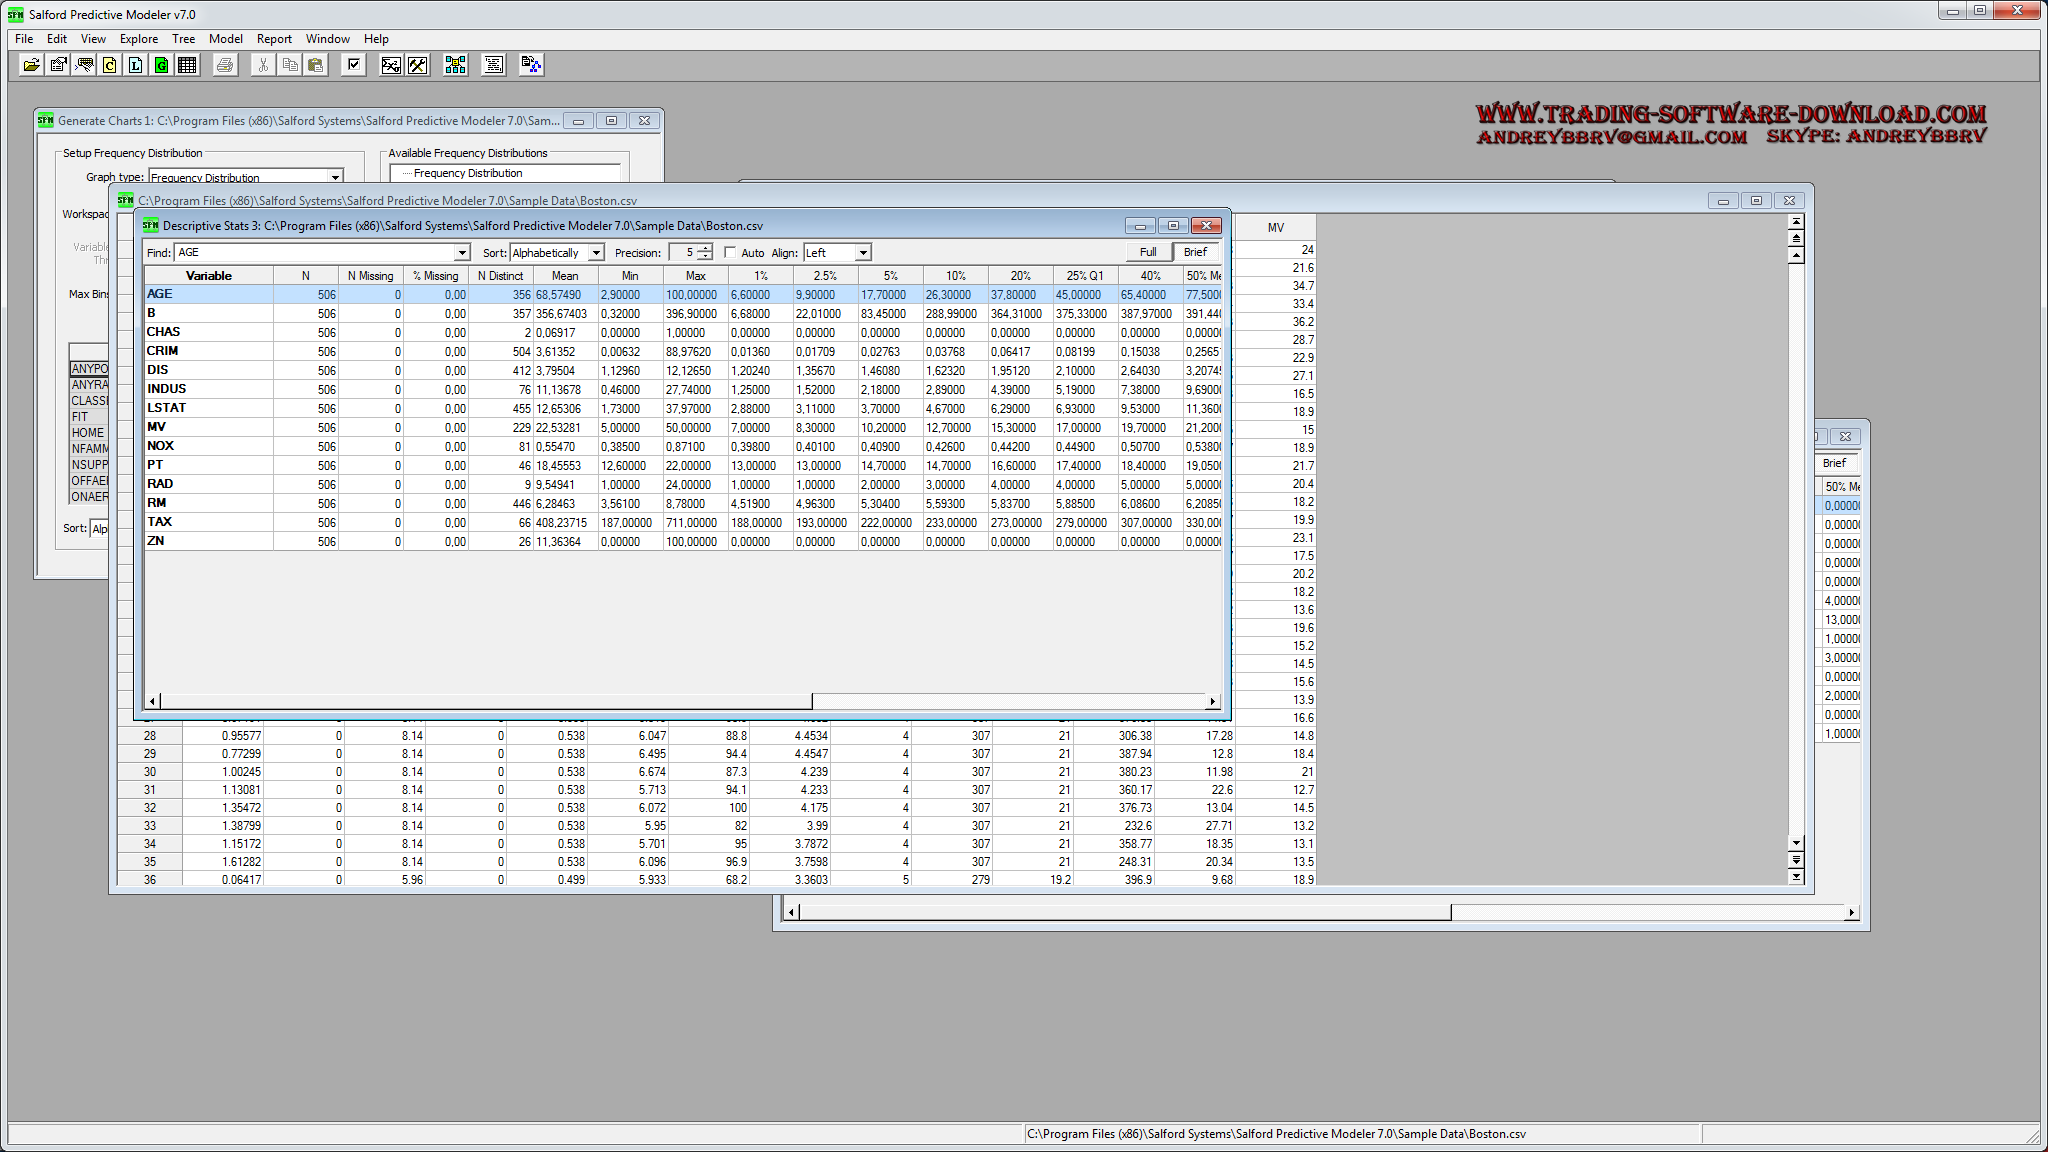Click the yellow C toolbar icon
Viewport: 2048px width, 1152px height.
110,65
